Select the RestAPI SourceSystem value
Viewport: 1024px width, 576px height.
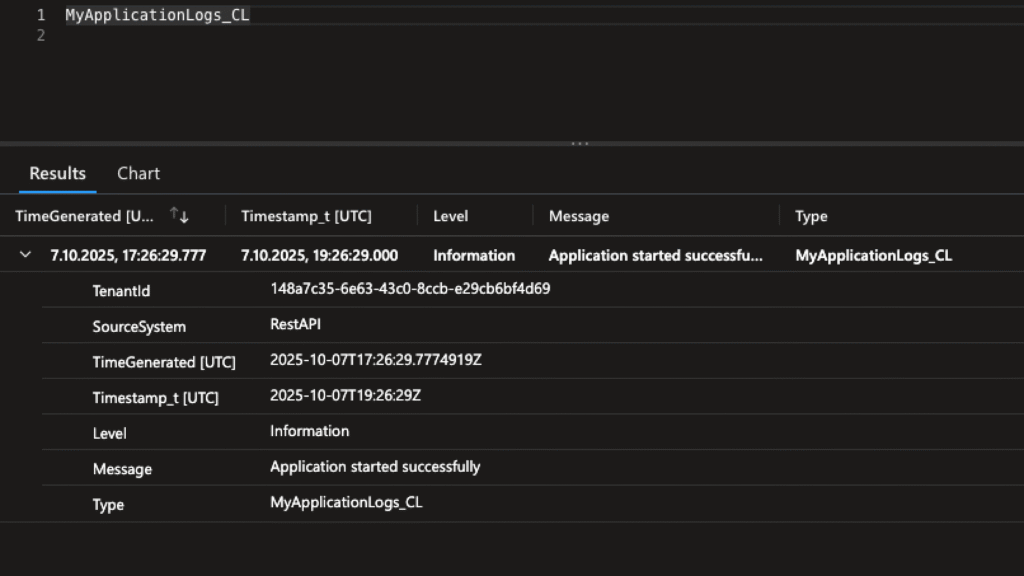tap(295, 324)
